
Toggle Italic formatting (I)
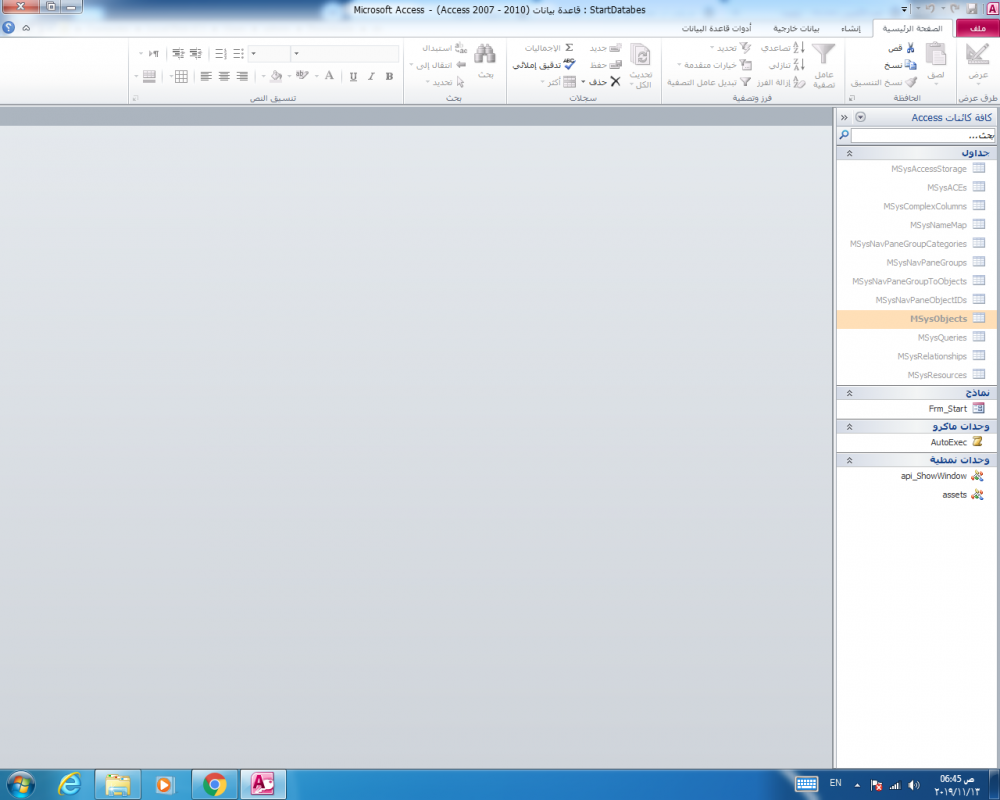coord(371,77)
